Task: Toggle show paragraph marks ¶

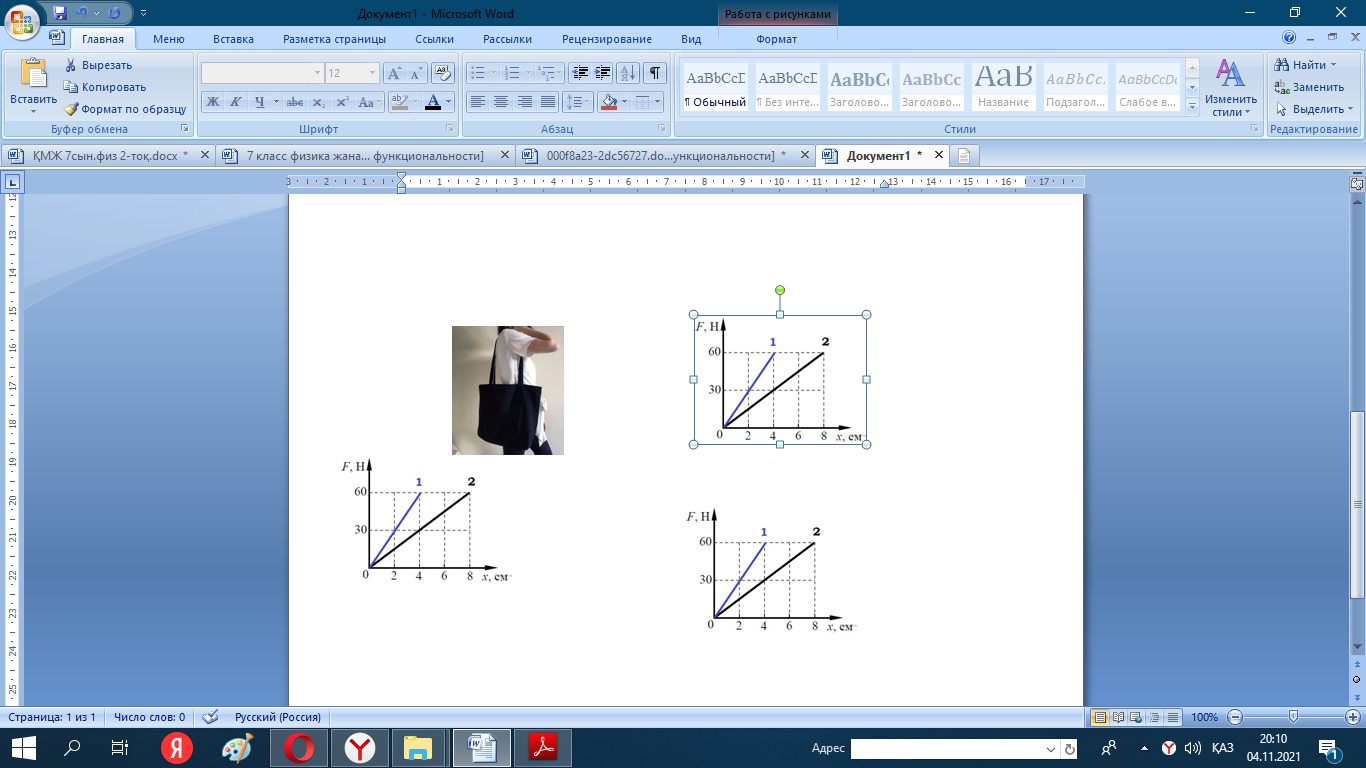Action: [x=655, y=73]
